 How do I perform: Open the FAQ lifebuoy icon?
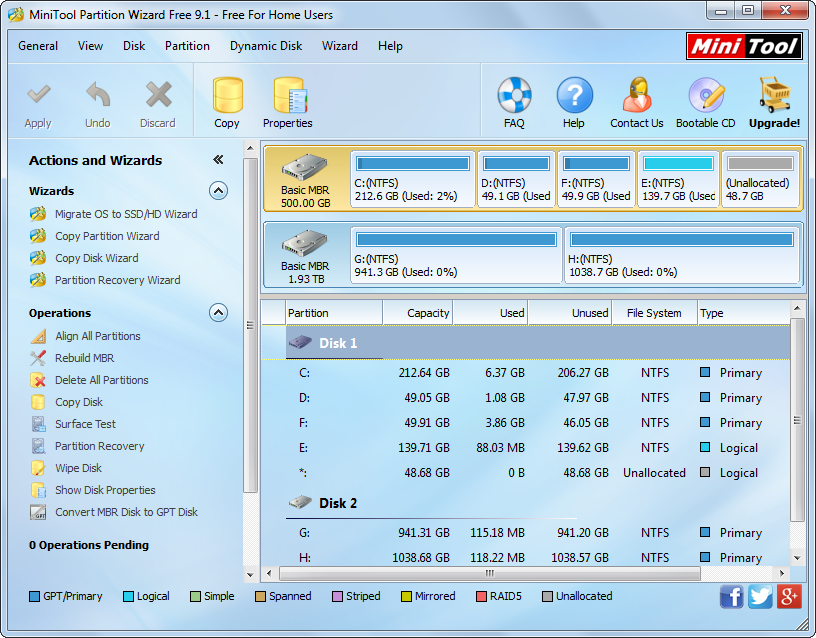click(x=514, y=95)
